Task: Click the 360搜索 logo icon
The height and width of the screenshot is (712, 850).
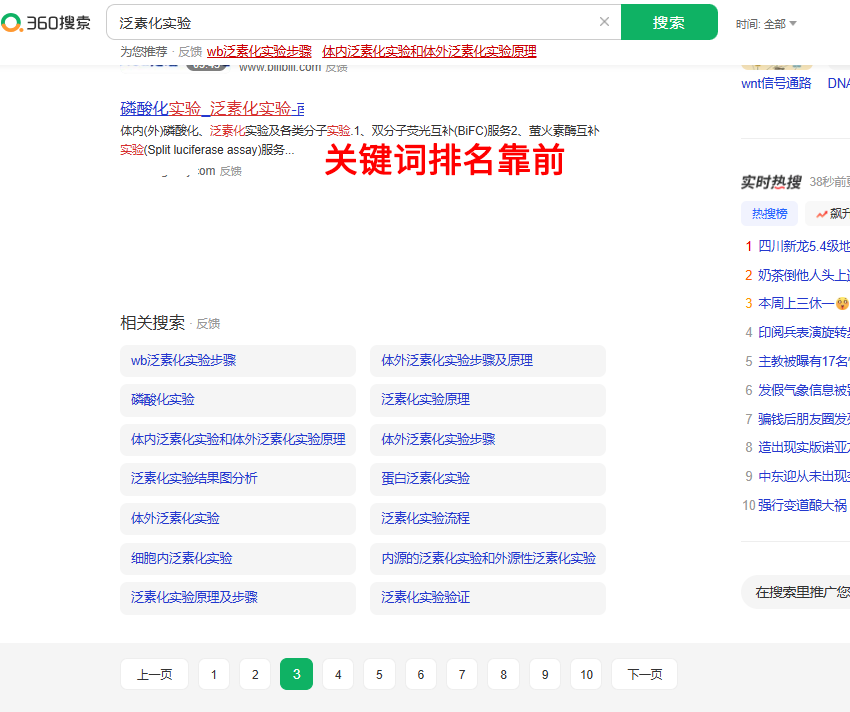Action: click(46, 22)
